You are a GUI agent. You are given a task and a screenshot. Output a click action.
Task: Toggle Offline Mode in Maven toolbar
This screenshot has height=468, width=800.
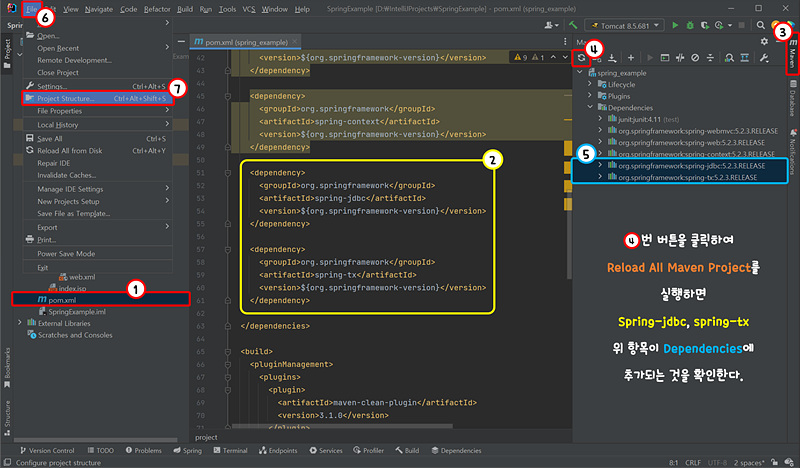680,58
